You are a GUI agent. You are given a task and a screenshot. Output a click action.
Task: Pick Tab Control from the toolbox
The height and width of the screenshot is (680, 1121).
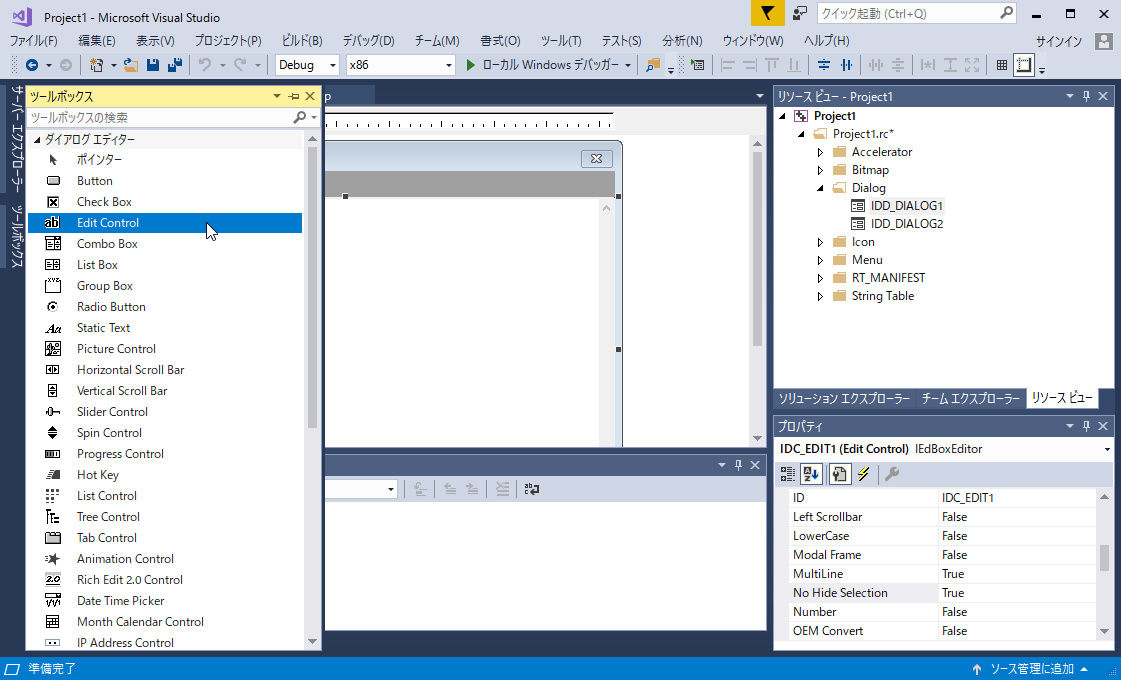click(164, 538)
